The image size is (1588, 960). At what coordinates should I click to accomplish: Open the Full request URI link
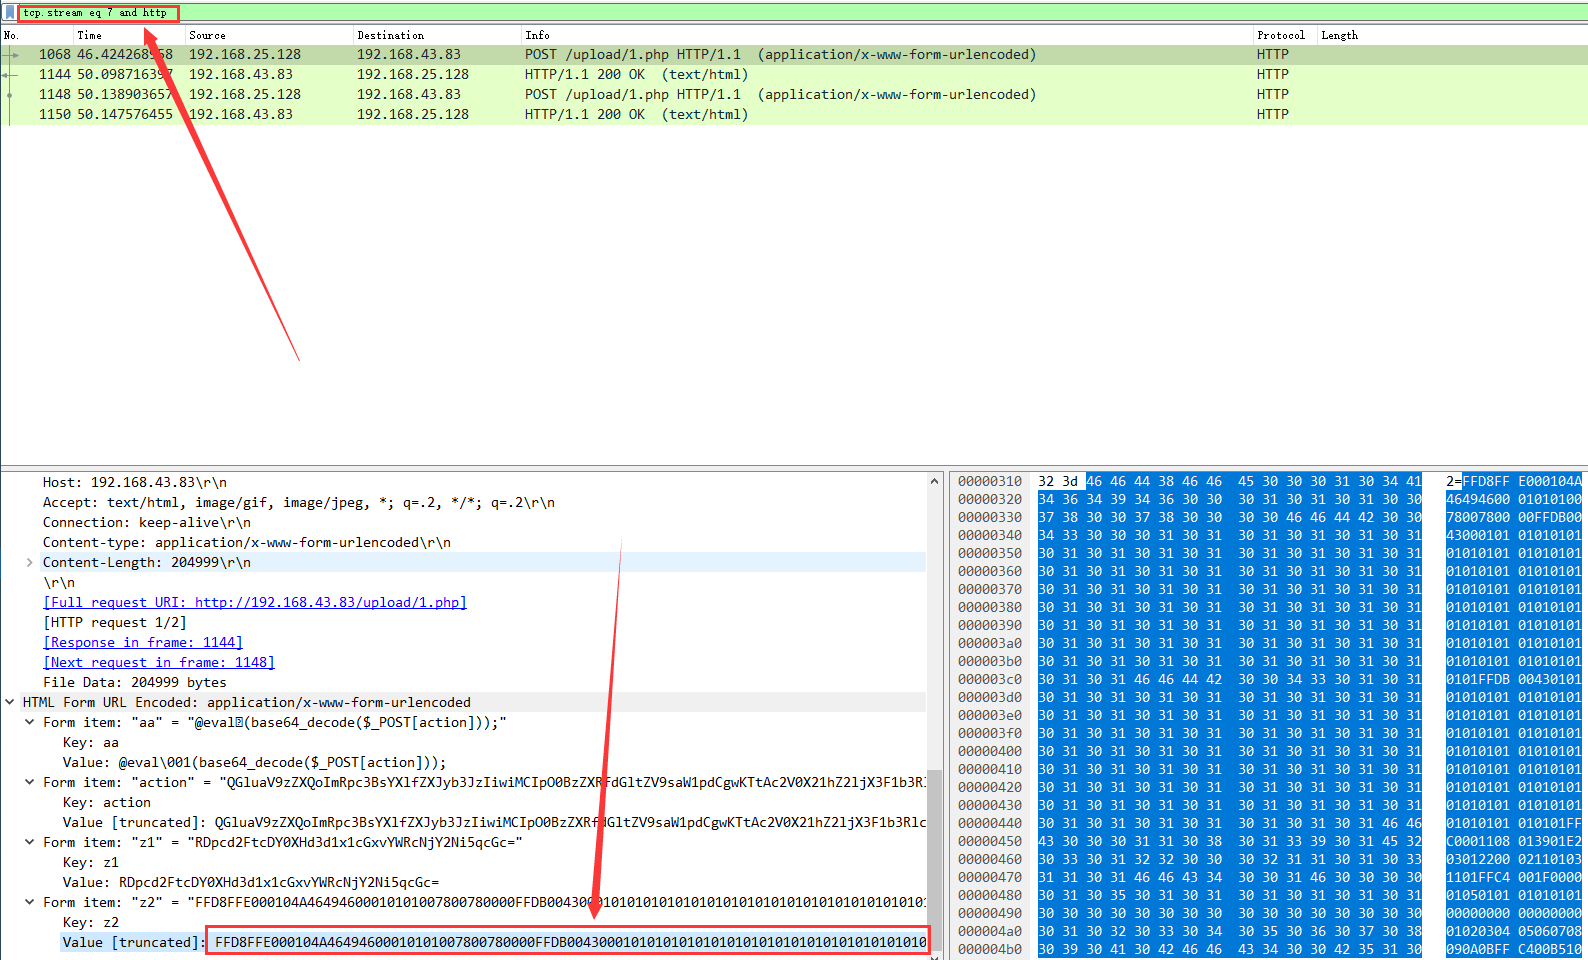(x=255, y=603)
